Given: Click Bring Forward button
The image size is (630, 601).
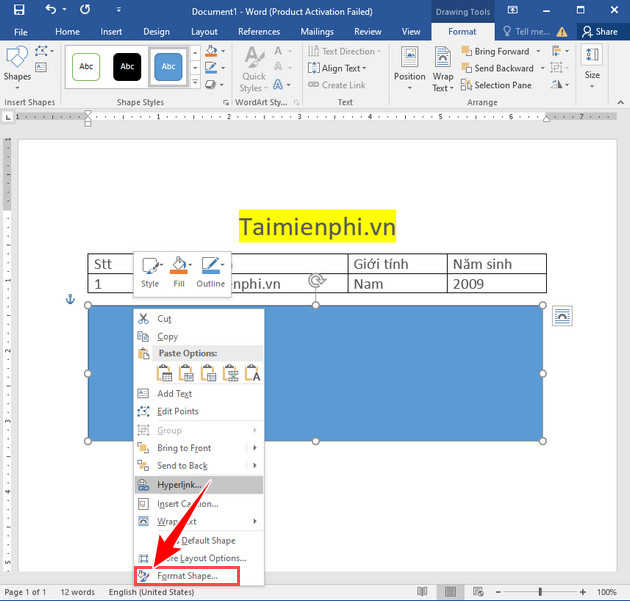Looking at the screenshot, I should coord(496,51).
